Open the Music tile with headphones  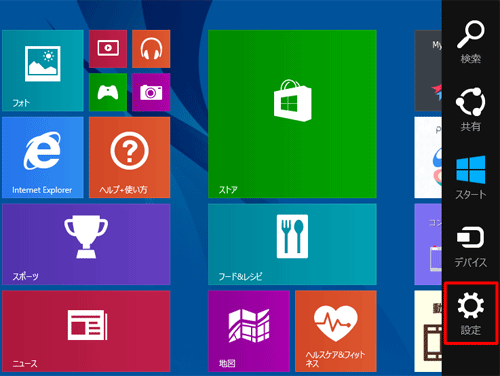point(151,49)
